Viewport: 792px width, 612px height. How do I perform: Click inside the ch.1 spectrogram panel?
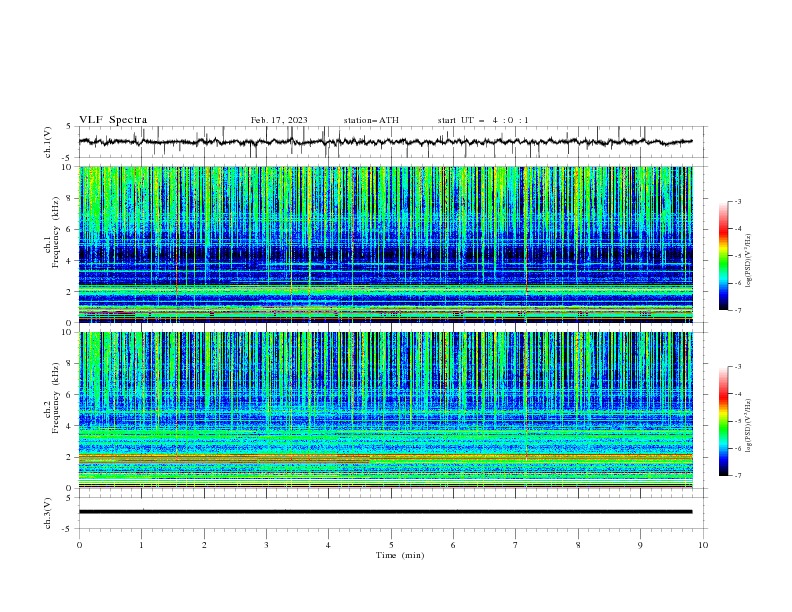point(386,244)
